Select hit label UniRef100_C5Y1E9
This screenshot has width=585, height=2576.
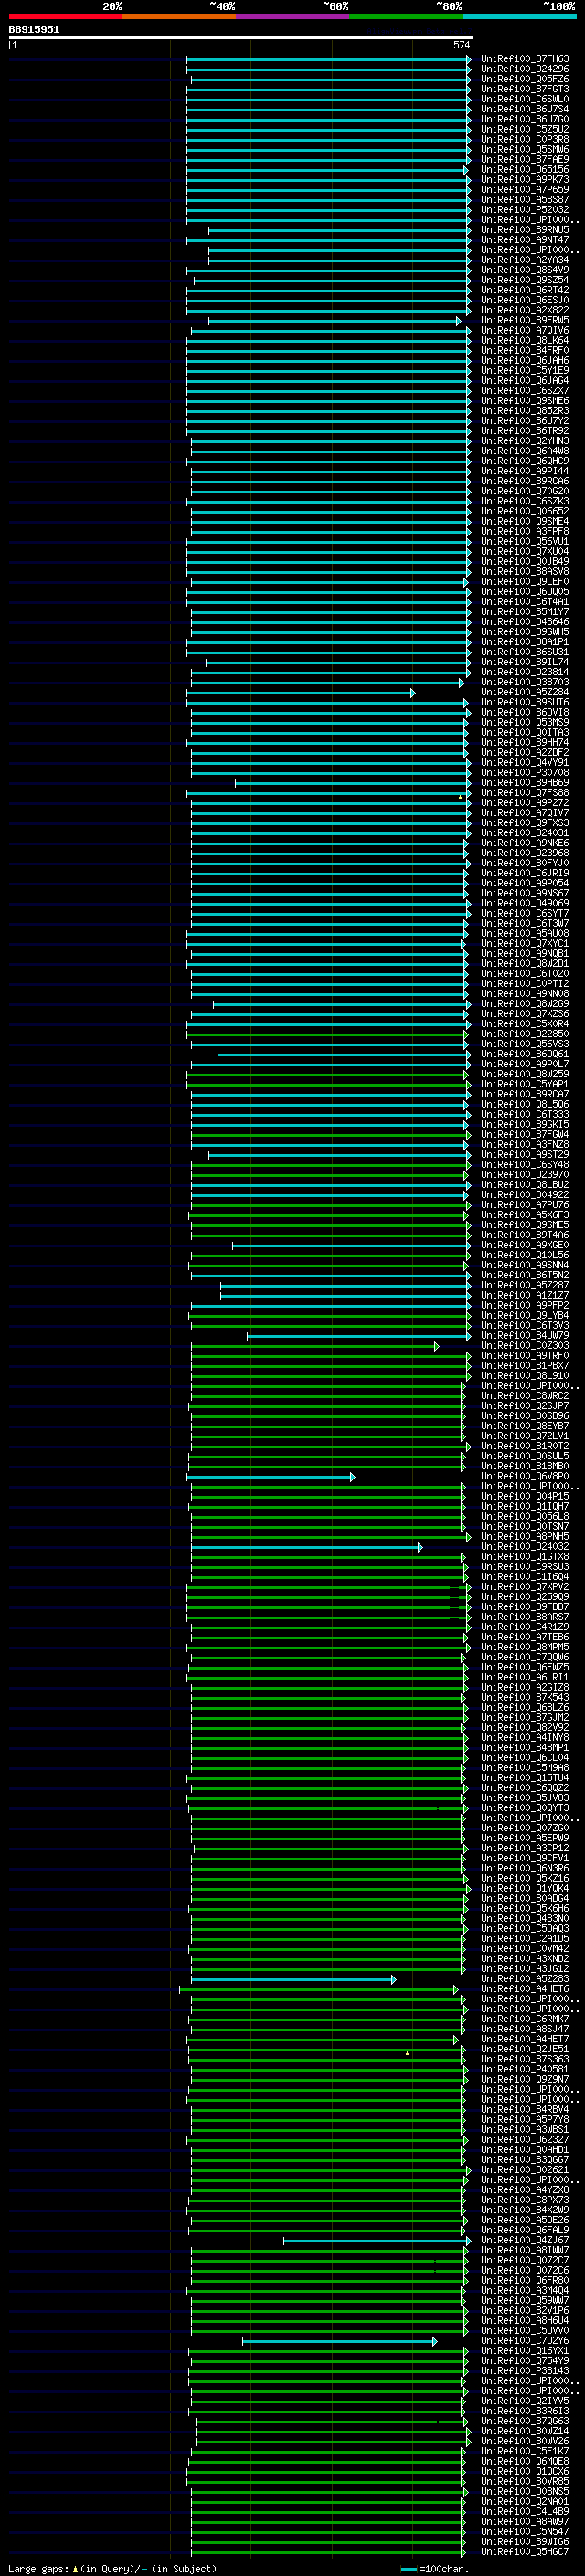tap(525, 371)
